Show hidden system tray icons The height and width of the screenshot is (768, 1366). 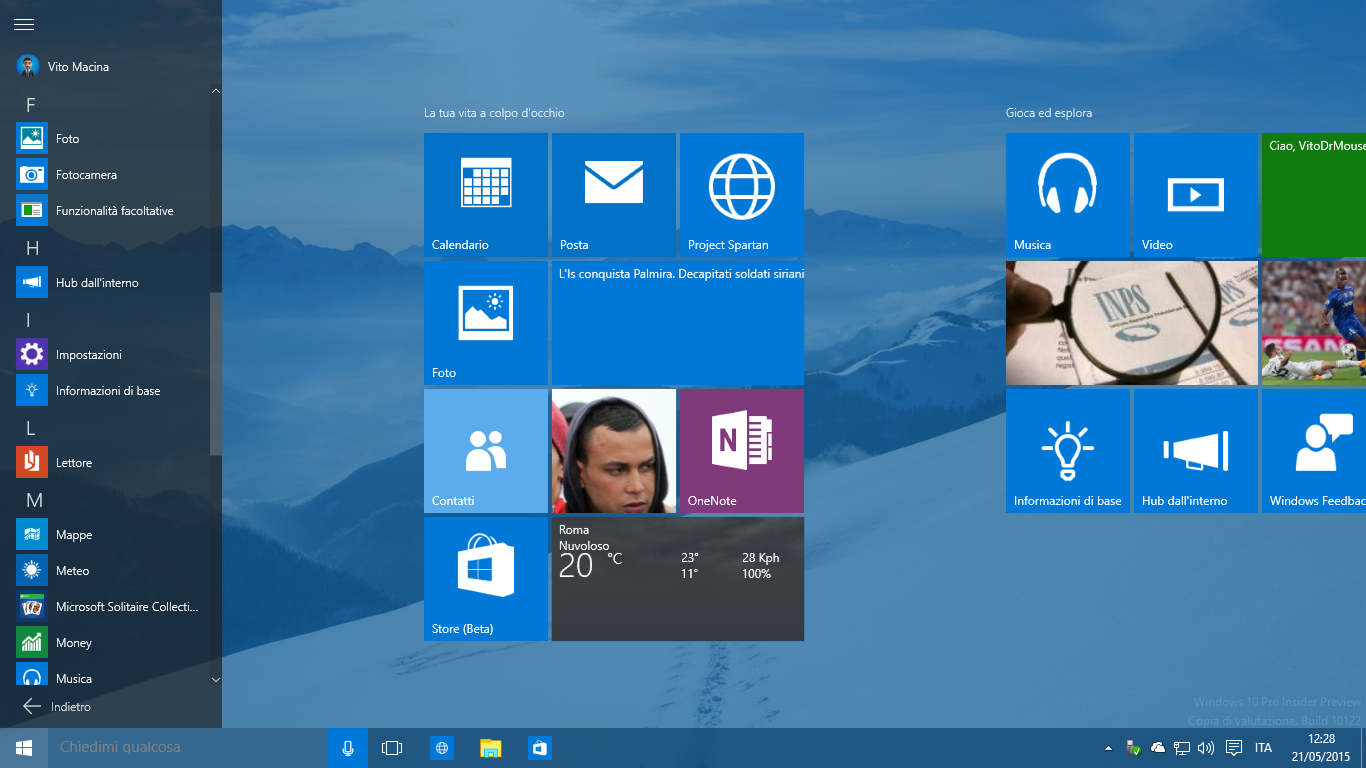(1107, 748)
